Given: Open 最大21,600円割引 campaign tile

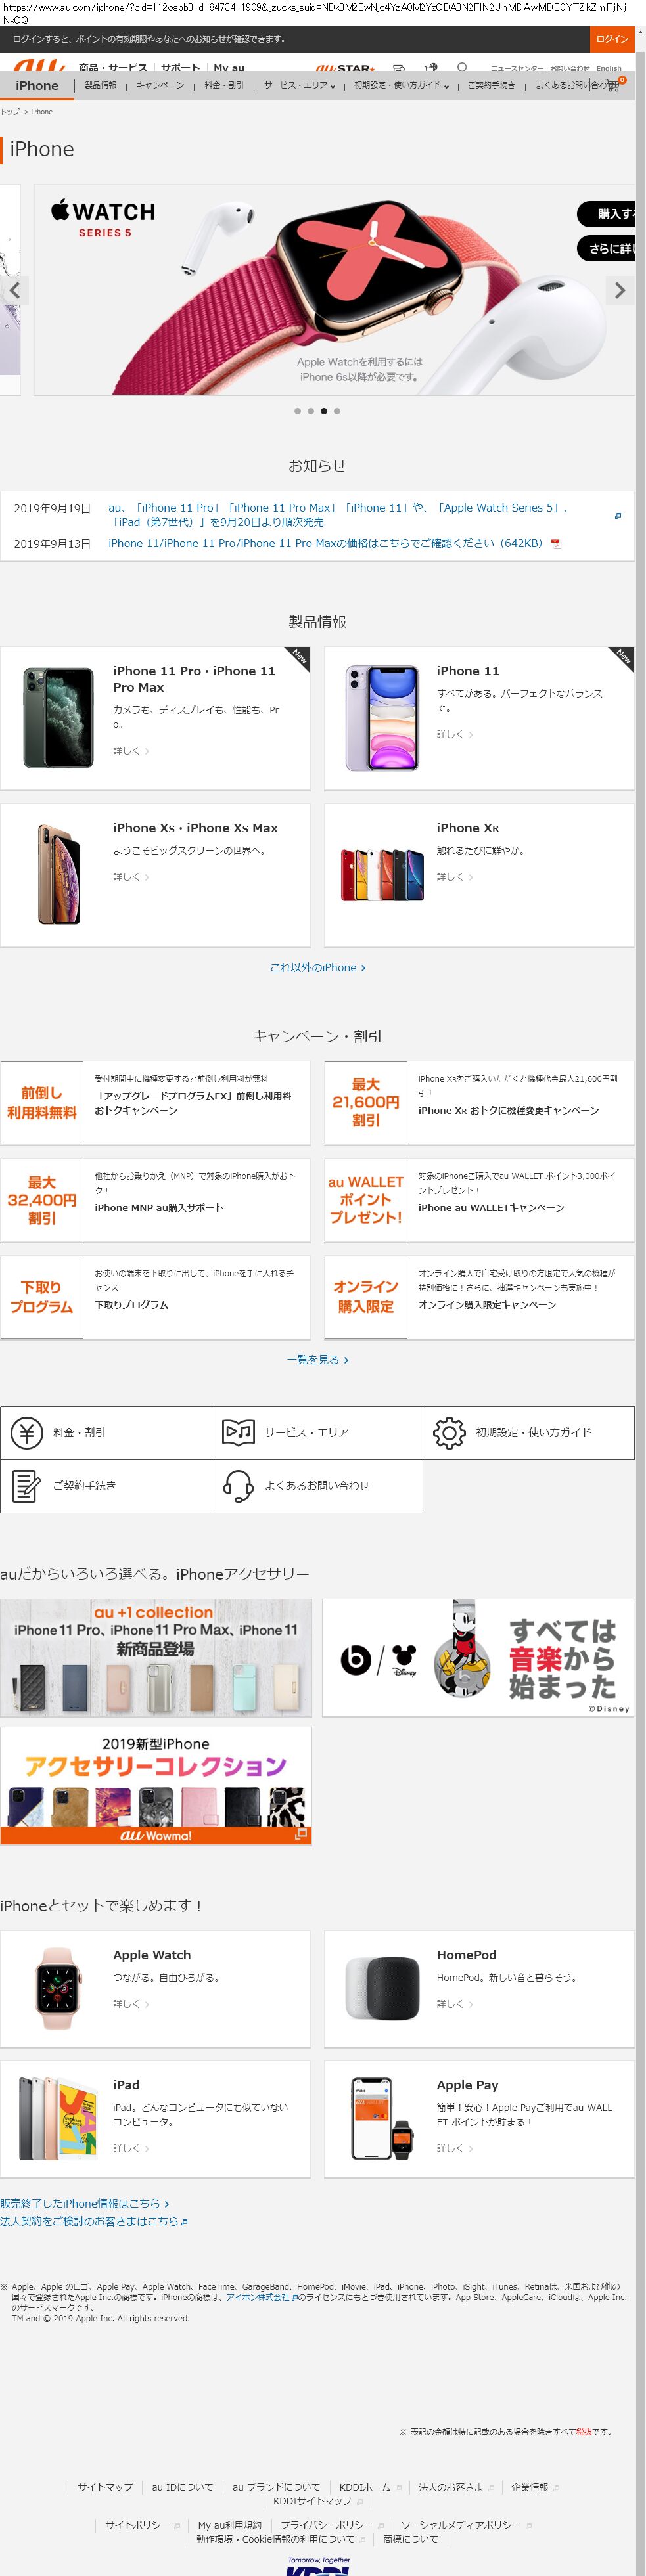Looking at the screenshot, I should click(x=365, y=1103).
